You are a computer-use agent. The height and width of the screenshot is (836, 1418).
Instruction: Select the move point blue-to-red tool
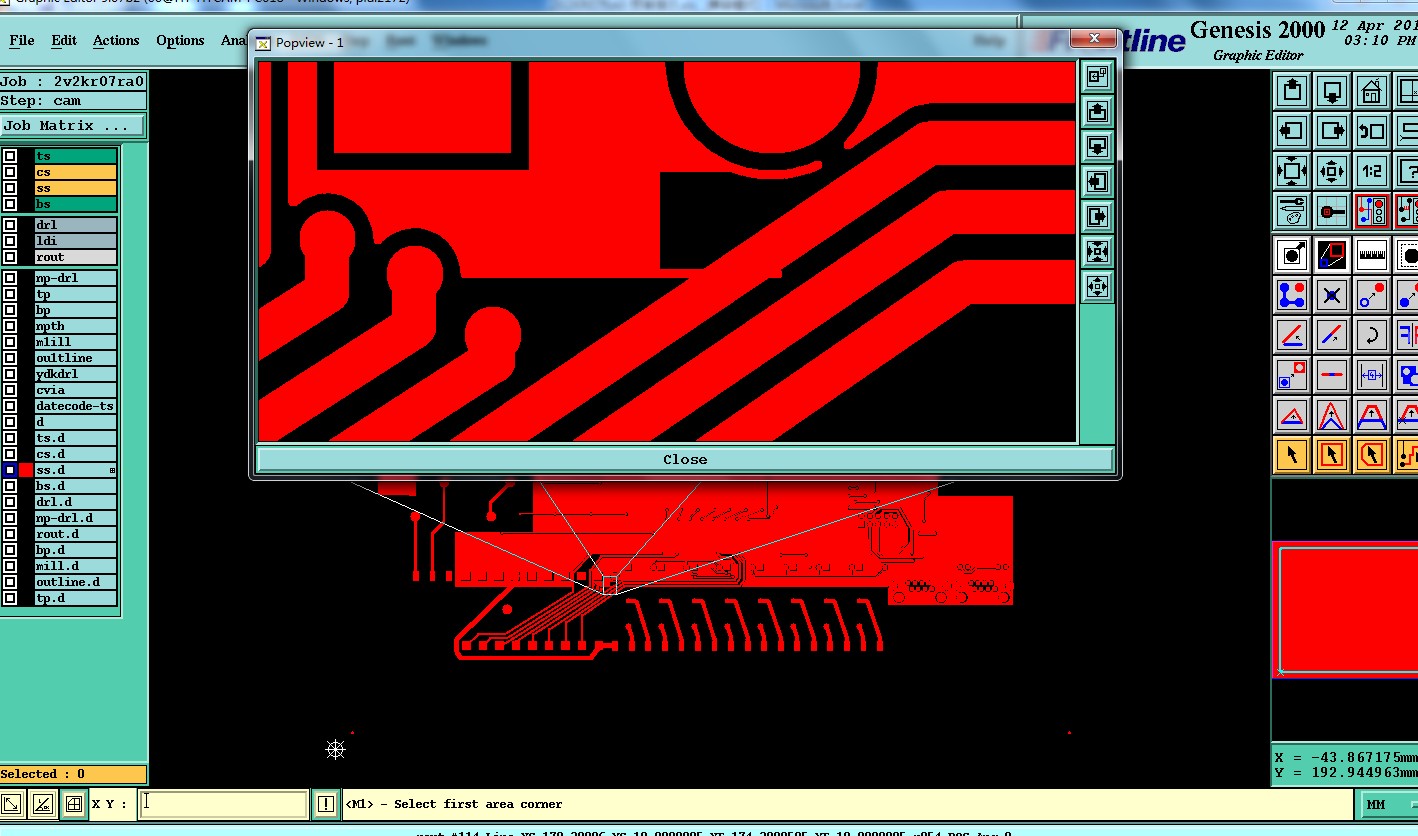click(x=1372, y=295)
